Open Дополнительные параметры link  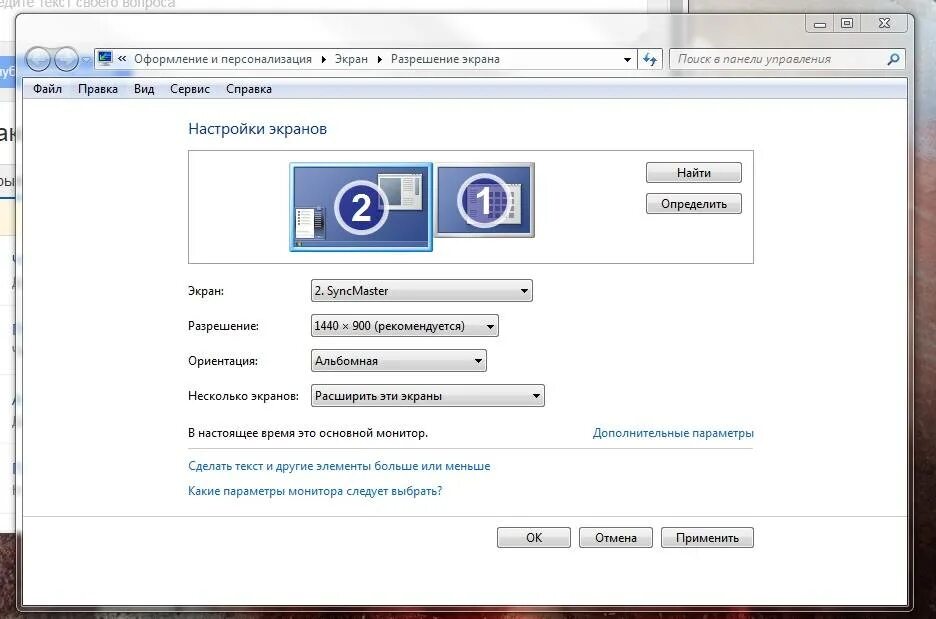point(673,433)
